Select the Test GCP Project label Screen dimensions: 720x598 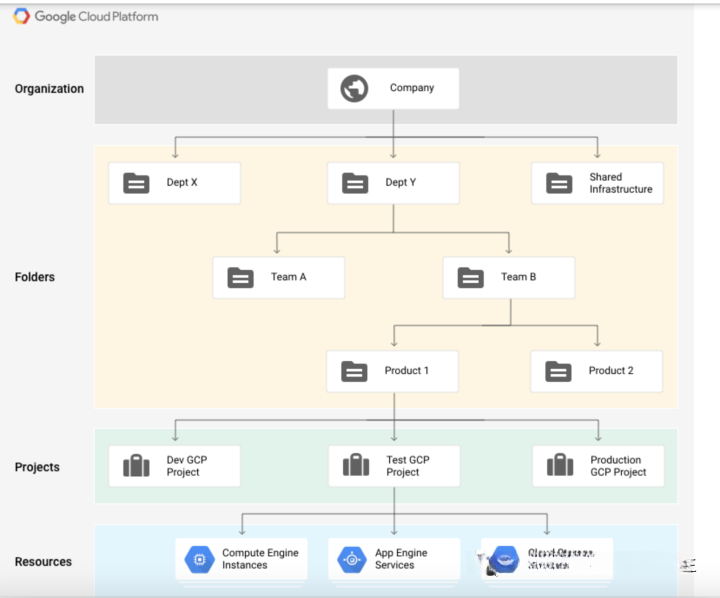coord(408,466)
